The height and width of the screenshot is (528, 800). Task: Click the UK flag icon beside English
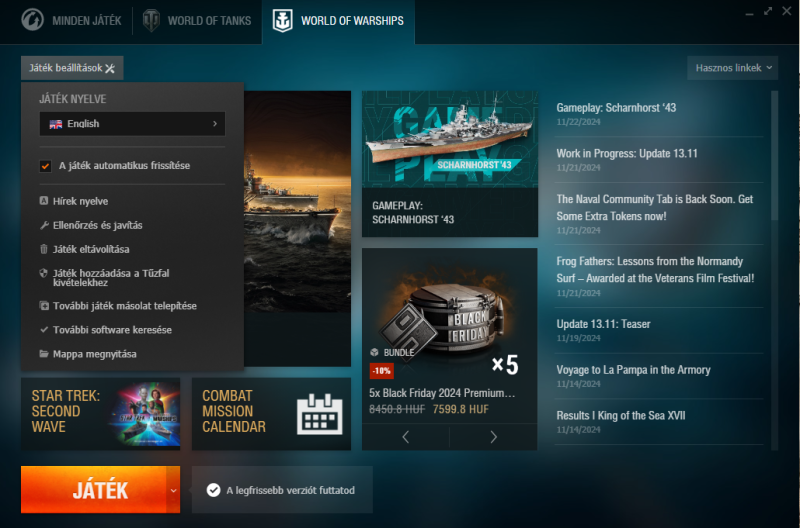point(56,124)
